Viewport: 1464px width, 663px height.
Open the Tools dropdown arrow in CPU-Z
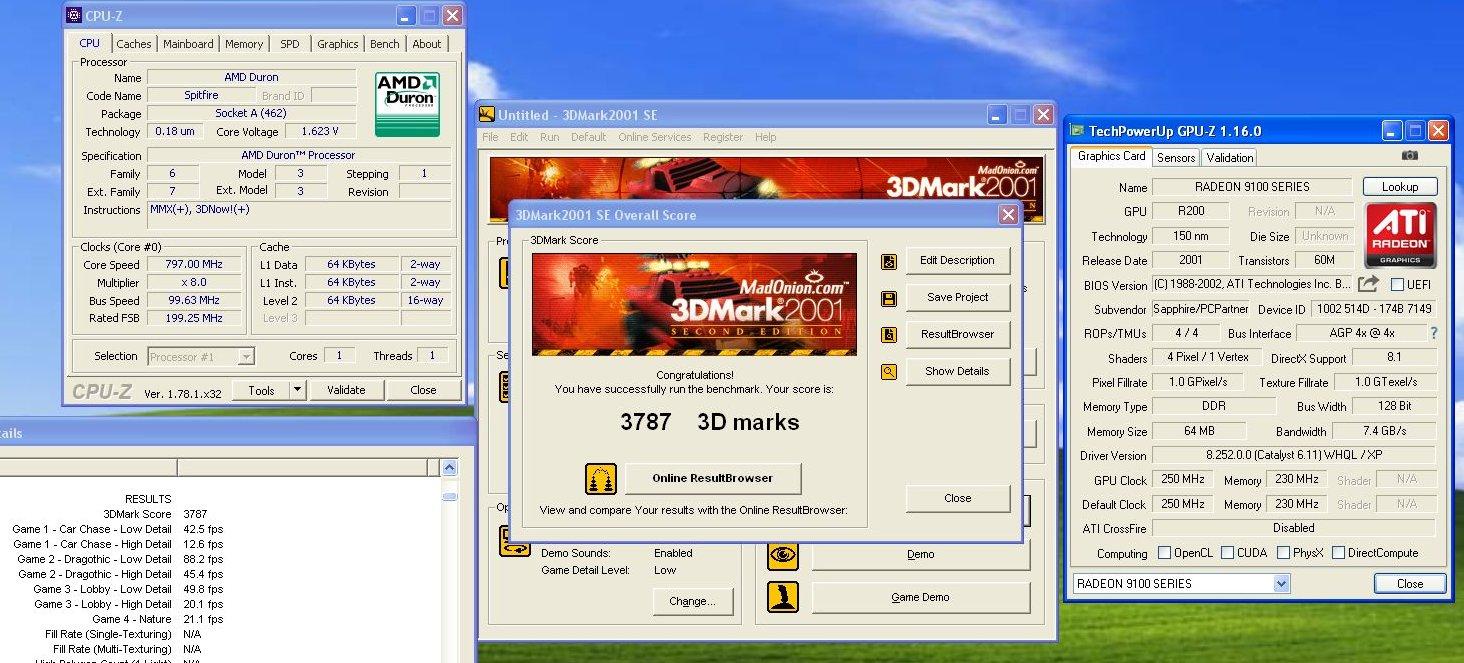[297, 390]
